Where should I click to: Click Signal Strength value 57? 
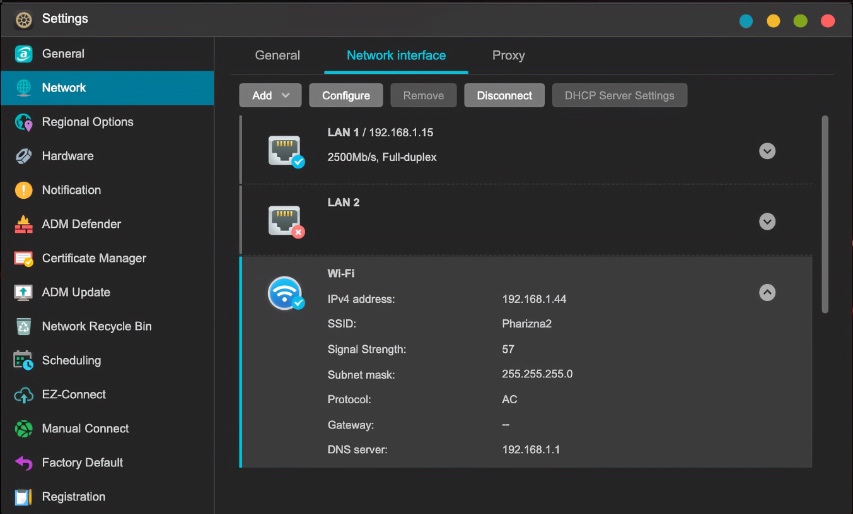coord(508,349)
